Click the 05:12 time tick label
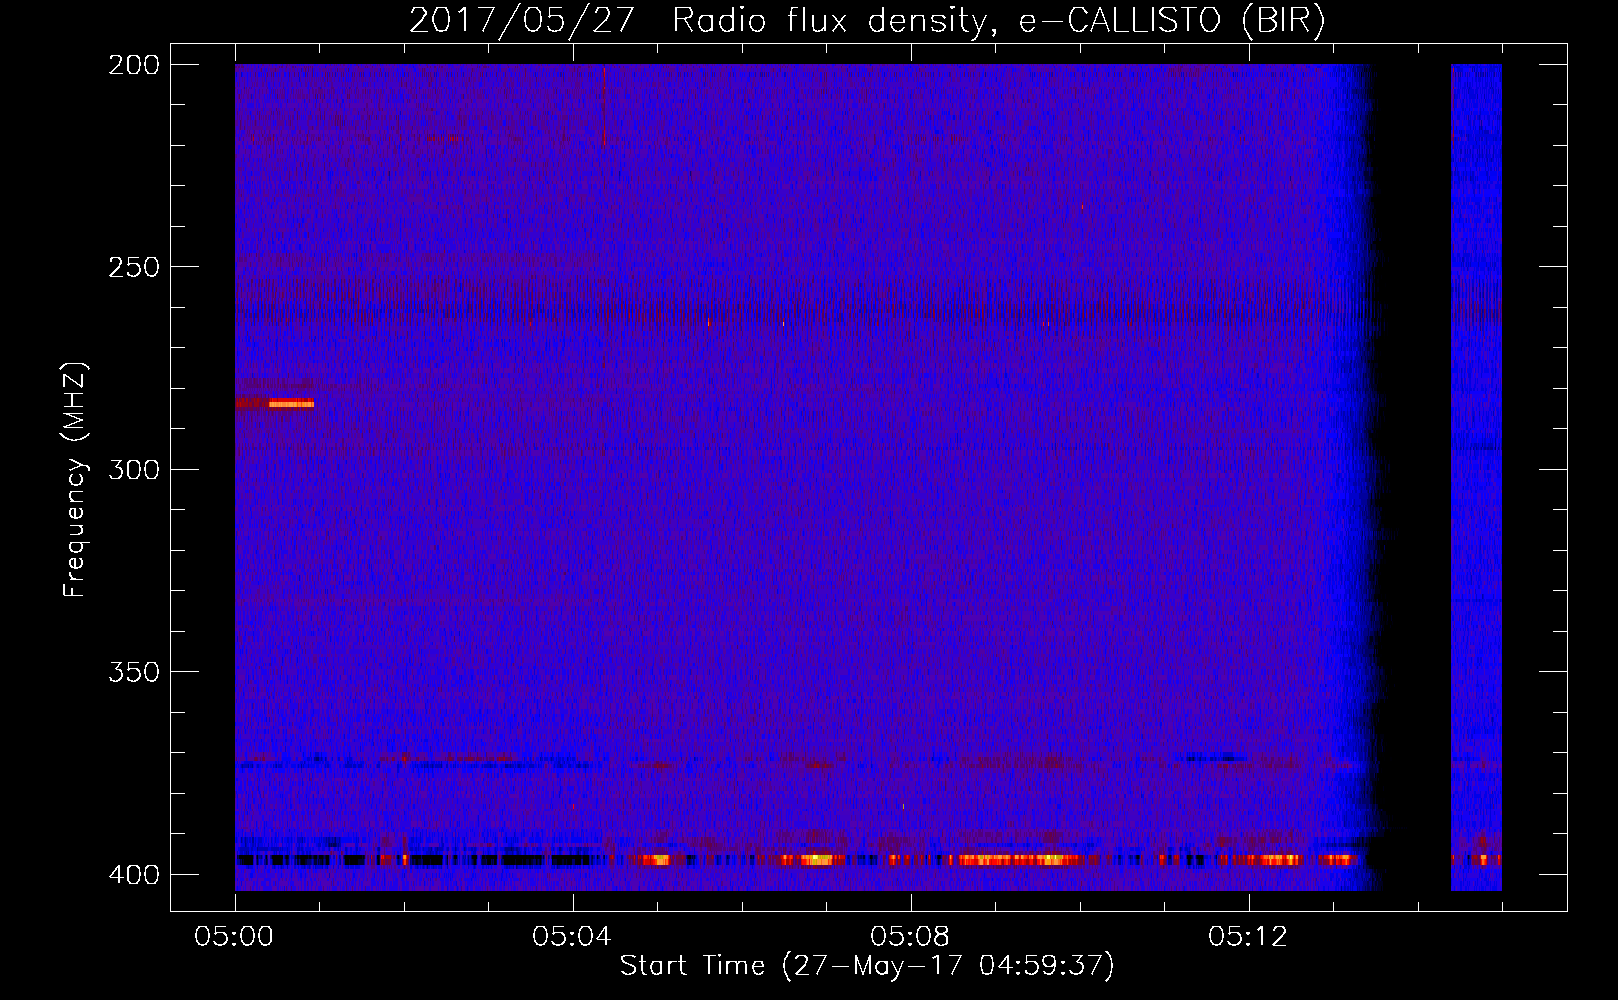 1248,937
